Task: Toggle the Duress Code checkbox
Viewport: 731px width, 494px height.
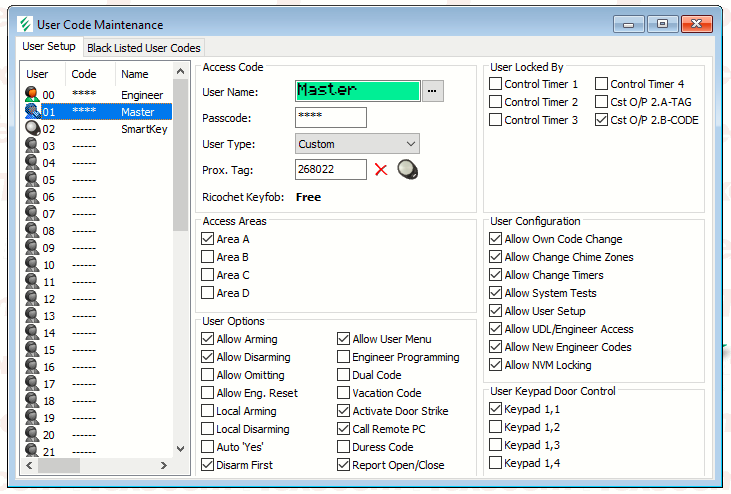Action: 344,447
